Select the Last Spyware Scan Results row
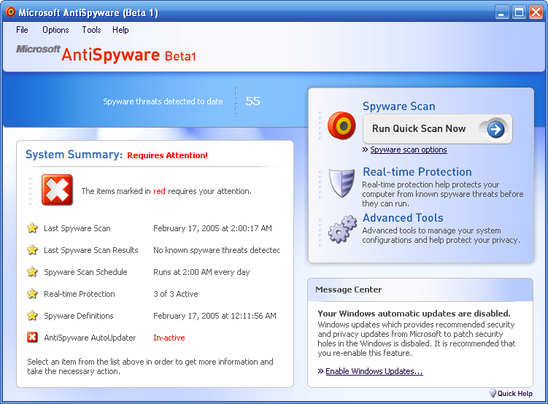 pyautogui.click(x=153, y=250)
